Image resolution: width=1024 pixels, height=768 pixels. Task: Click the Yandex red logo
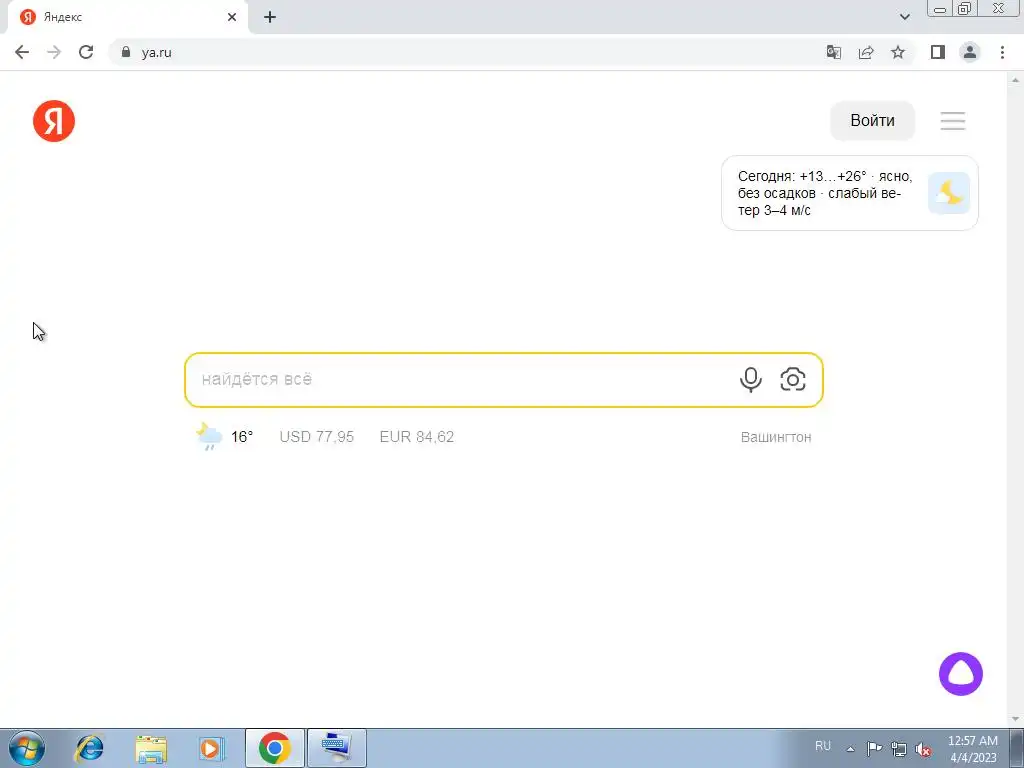click(54, 121)
